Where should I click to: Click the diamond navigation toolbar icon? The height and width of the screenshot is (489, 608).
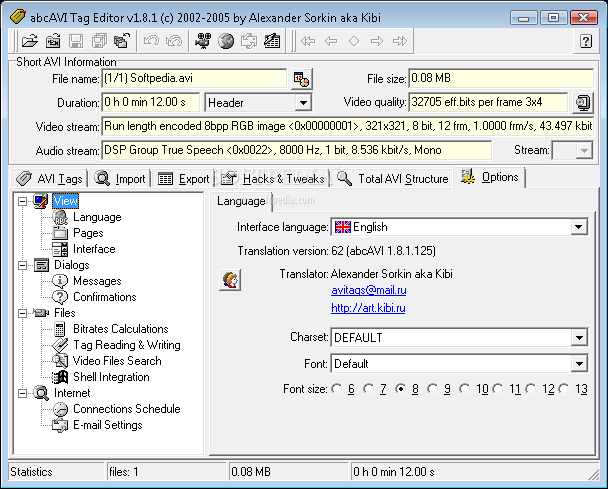(354, 41)
